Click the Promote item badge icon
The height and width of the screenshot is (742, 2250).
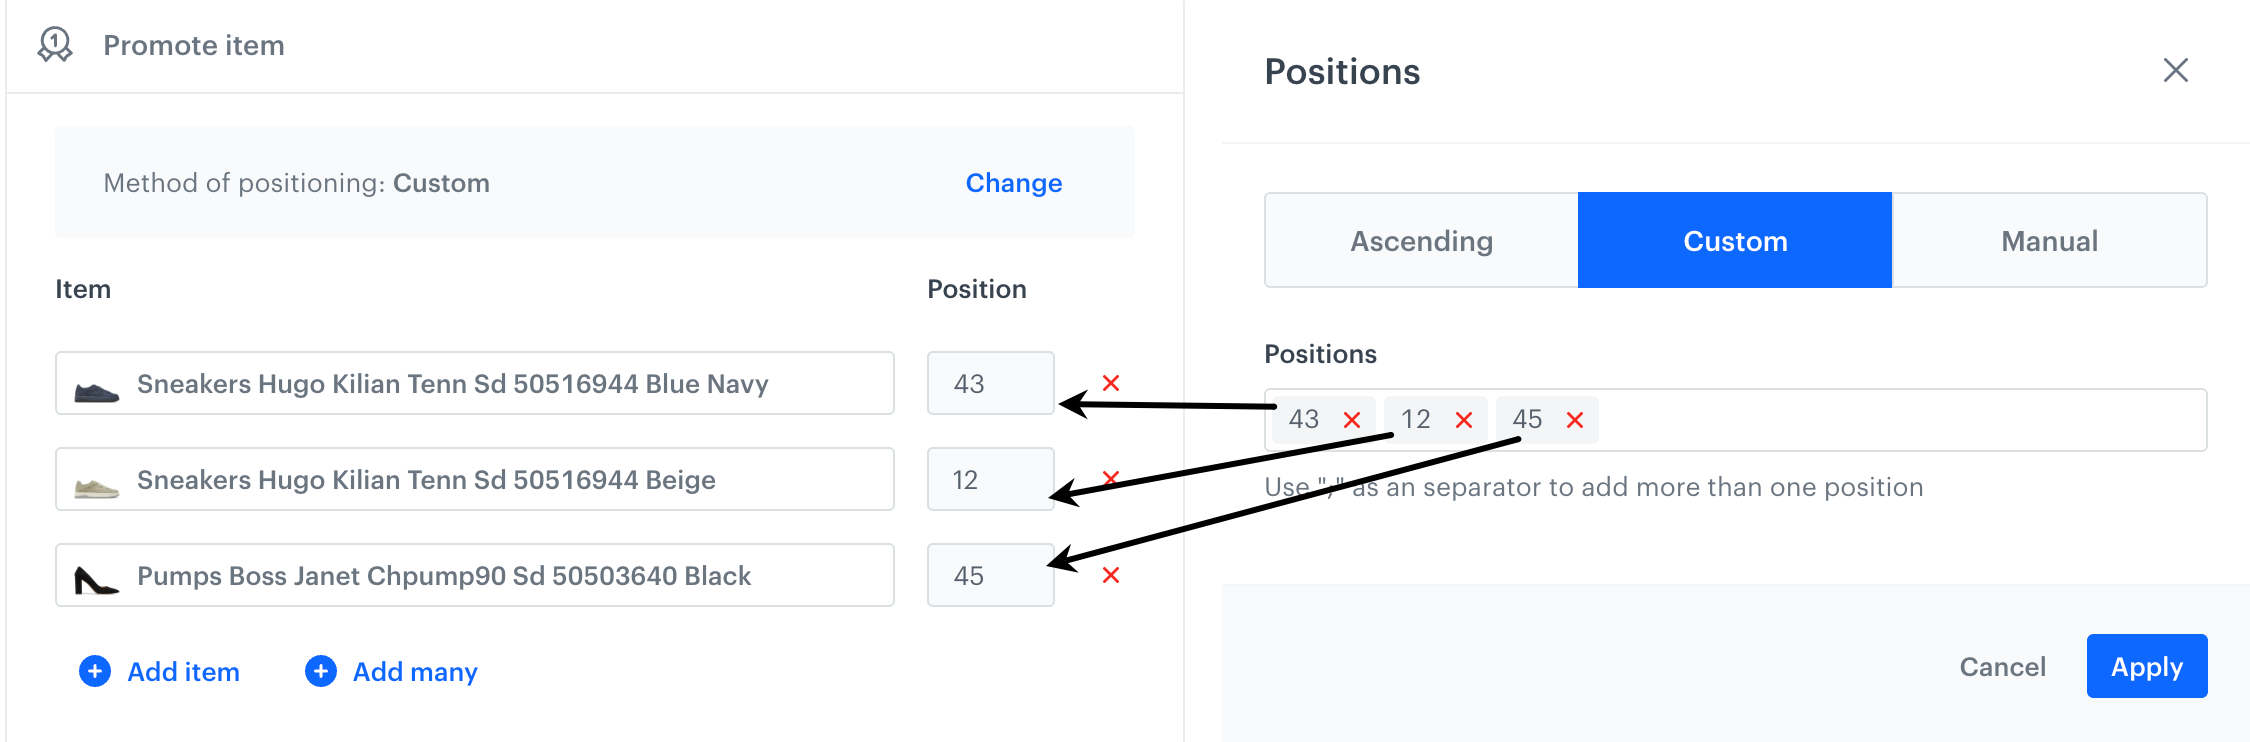[x=54, y=45]
